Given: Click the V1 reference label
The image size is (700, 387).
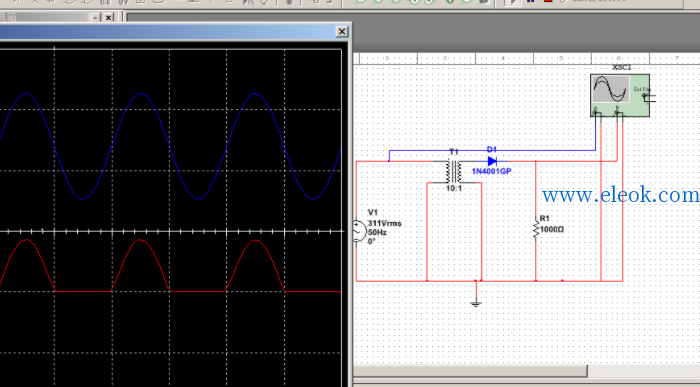Looking at the screenshot, I should [373, 212].
